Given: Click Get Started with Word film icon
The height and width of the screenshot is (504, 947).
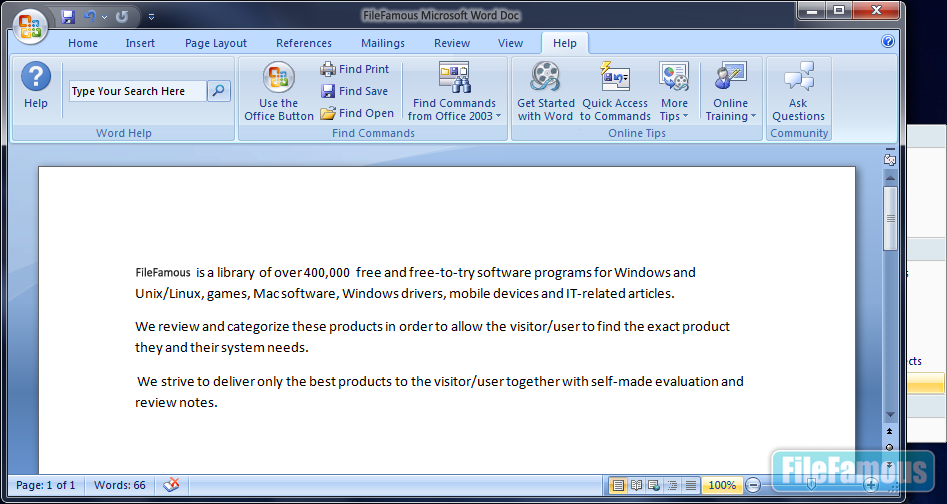Looking at the screenshot, I should pyautogui.click(x=545, y=91).
